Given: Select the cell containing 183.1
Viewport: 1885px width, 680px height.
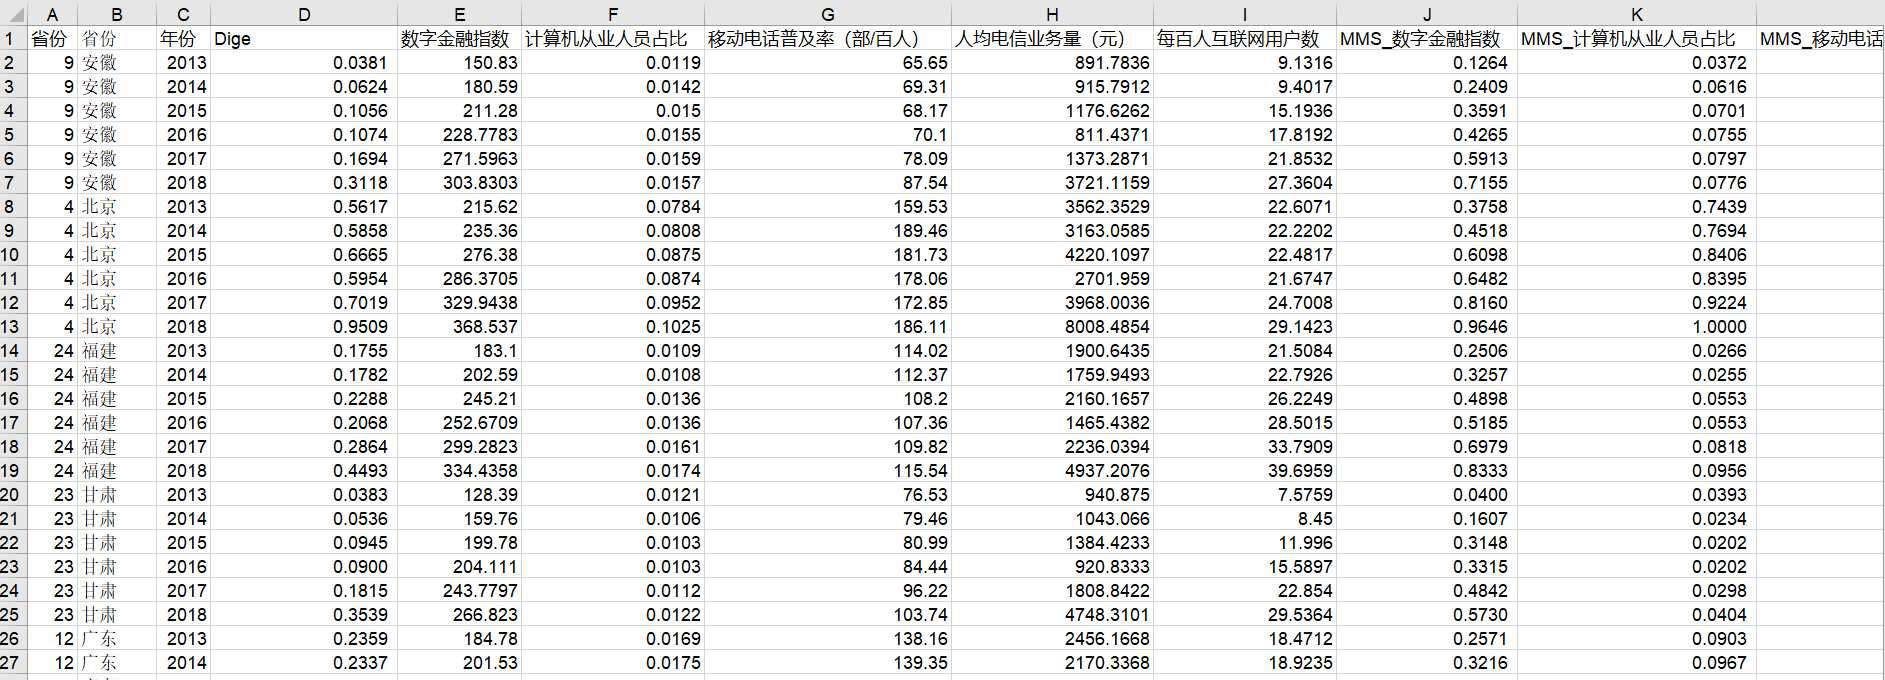Looking at the screenshot, I should [459, 350].
